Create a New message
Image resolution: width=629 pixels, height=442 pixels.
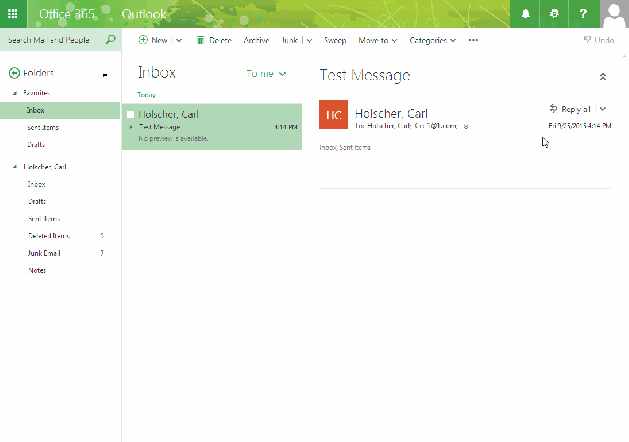153,40
